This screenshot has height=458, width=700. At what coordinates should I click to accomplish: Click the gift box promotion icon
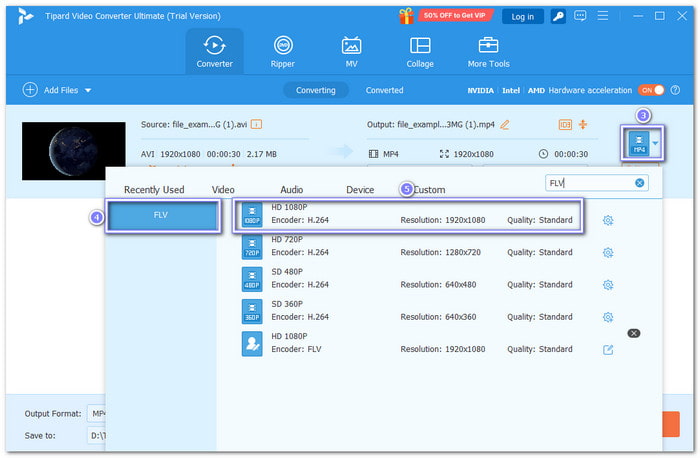point(406,17)
